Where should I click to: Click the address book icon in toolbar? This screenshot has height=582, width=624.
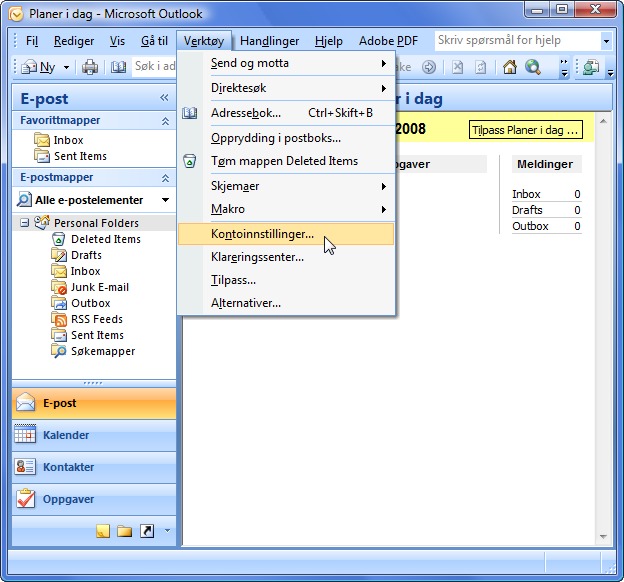click(x=119, y=67)
